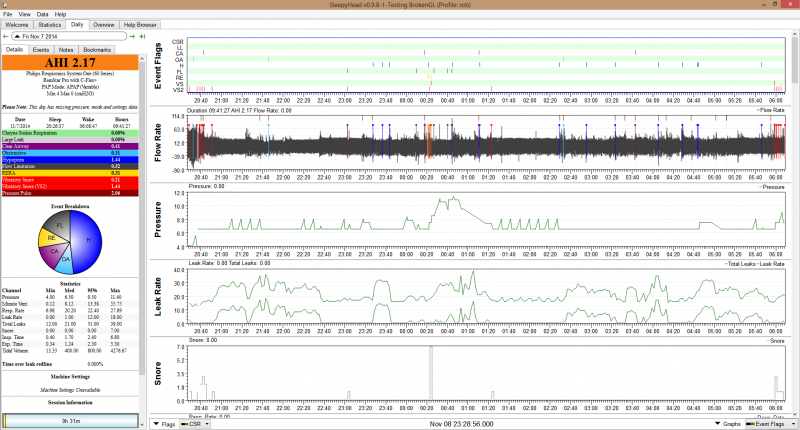Click the pressure peak near 00:40

point(453,199)
